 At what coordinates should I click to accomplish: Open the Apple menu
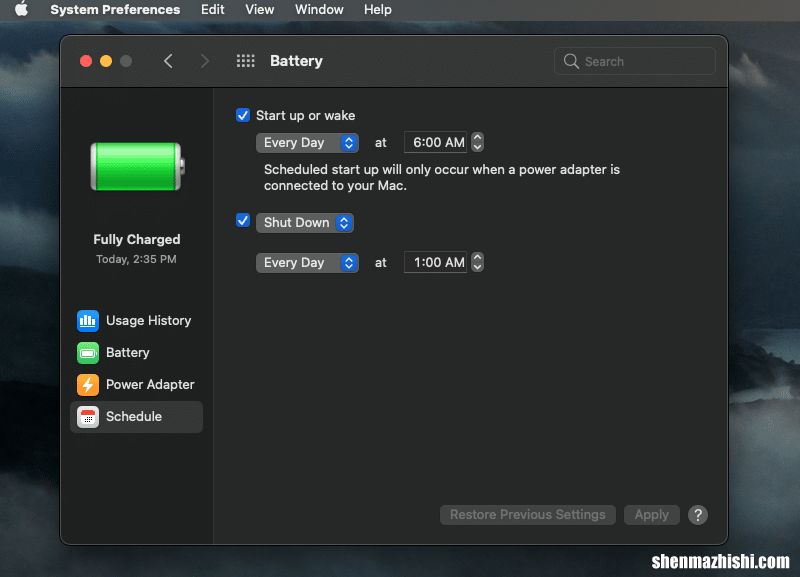[21, 9]
